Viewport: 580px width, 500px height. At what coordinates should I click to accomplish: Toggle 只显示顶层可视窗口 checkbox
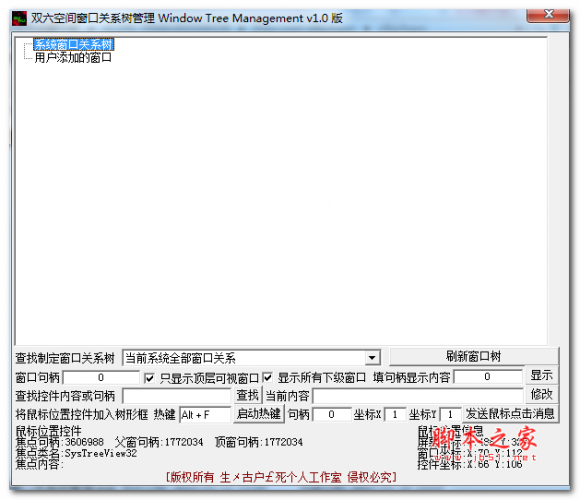[x=149, y=378]
